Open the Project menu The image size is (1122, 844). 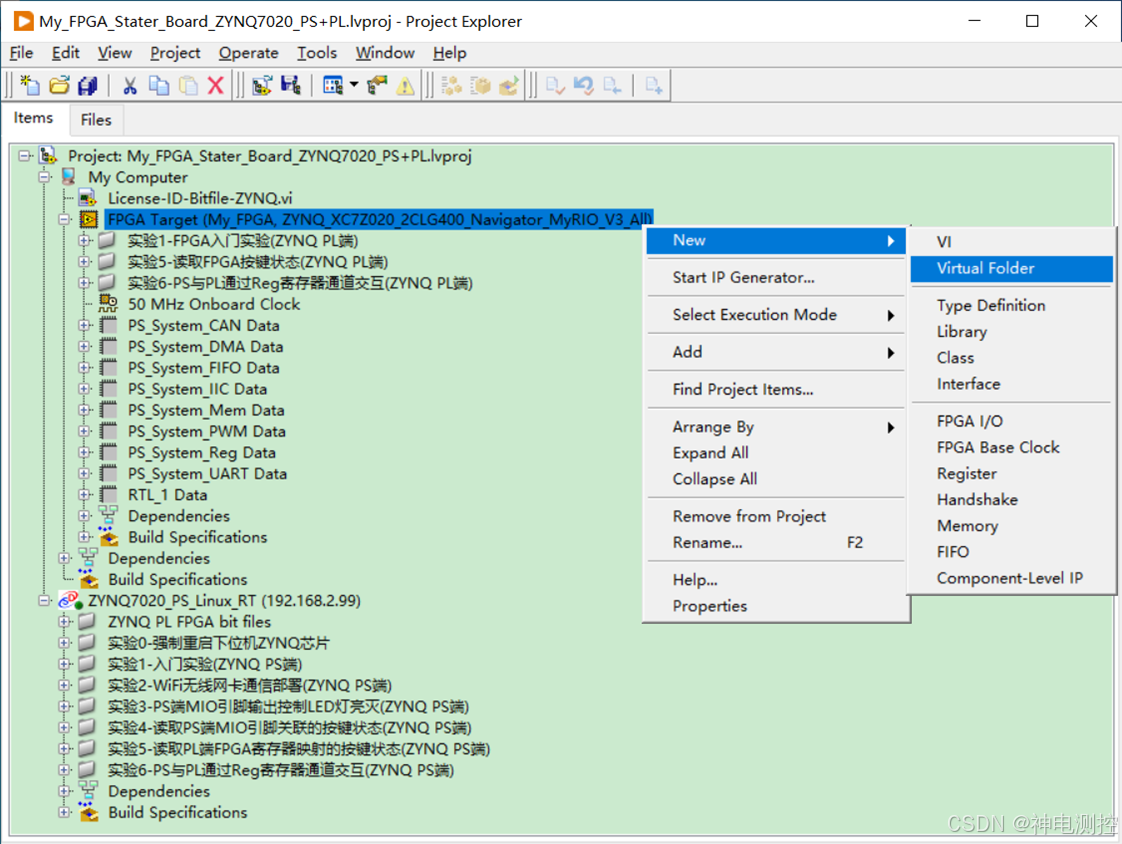coord(175,52)
